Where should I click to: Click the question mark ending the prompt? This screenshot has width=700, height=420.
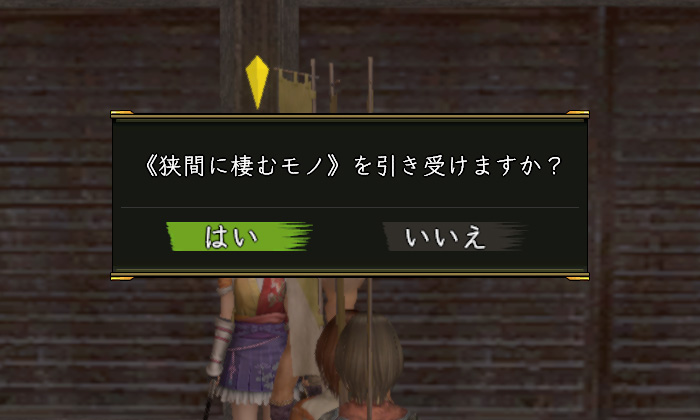pos(554,166)
